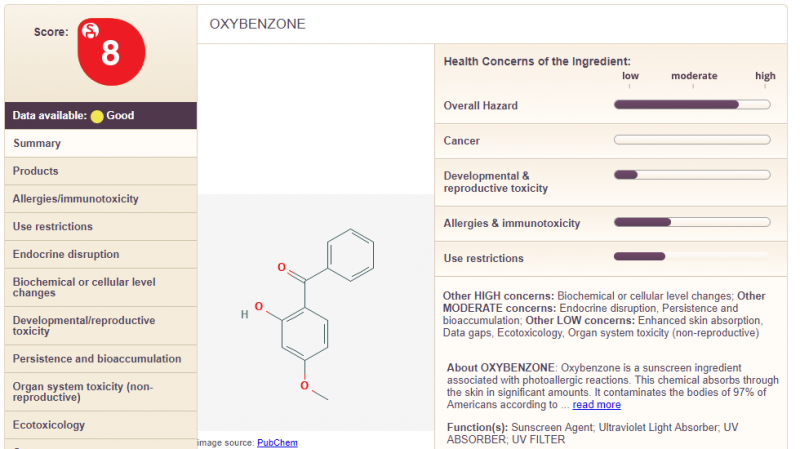Image resolution: width=800 pixels, height=449 pixels.
Task: Open Organ system toxicity (non-reproductive)
Action: click(x=83, y=391)
